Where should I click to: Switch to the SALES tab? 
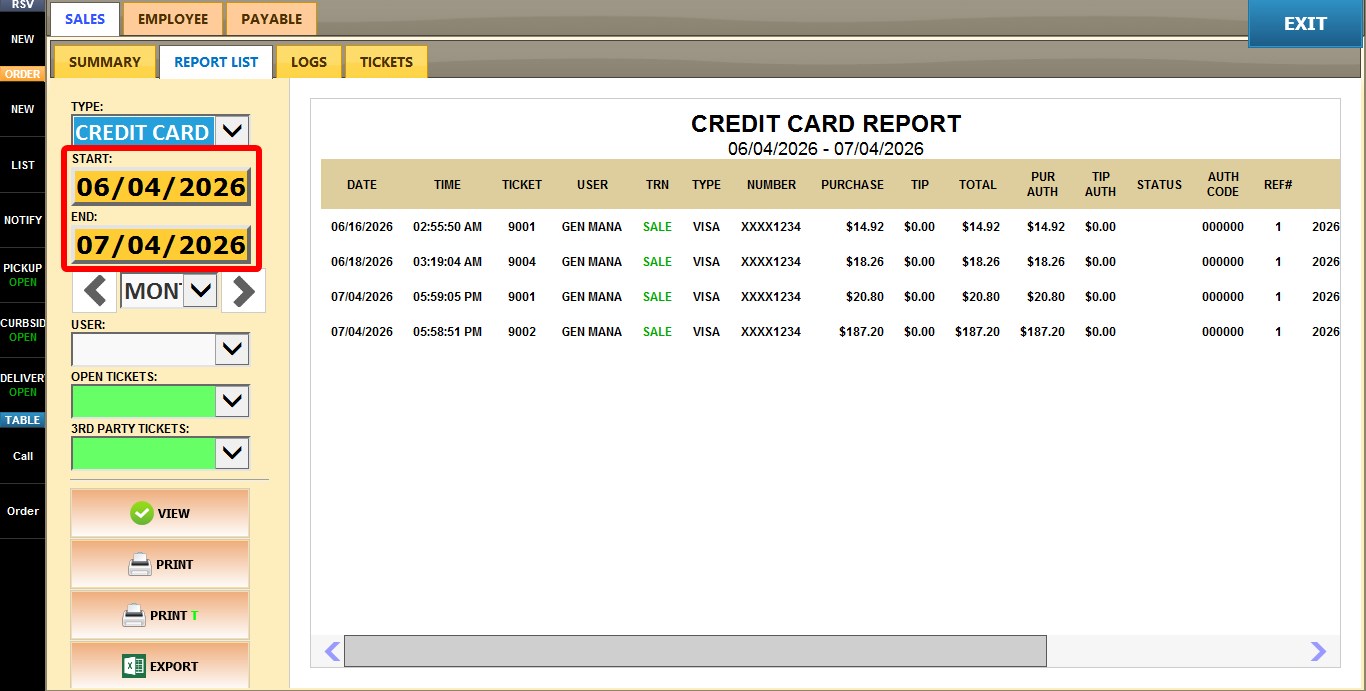(x=85, y=19)
